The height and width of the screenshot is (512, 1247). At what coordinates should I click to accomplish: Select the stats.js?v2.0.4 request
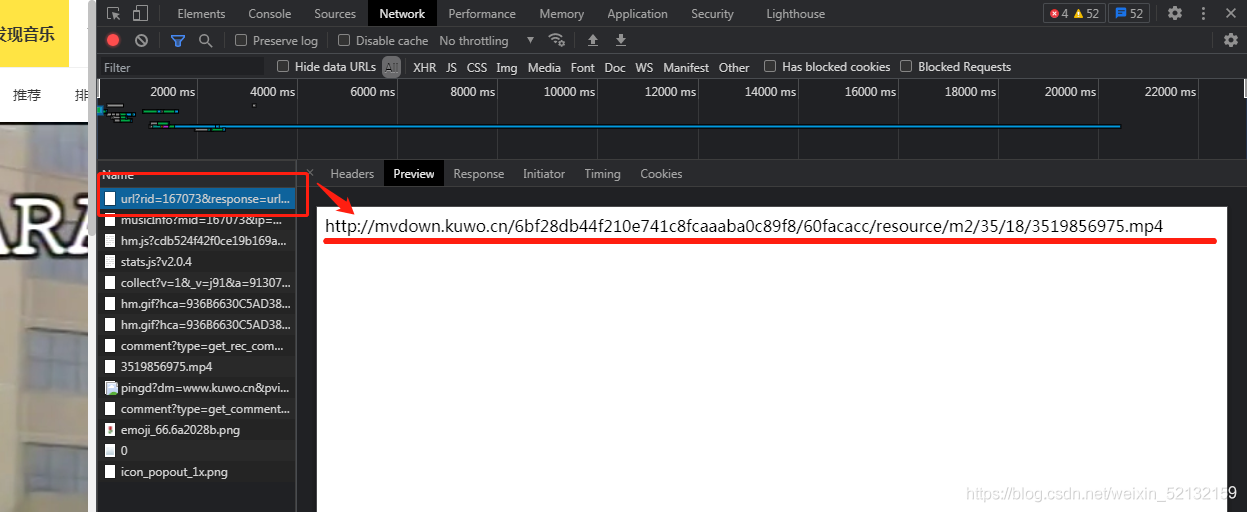tap(196, 261)
